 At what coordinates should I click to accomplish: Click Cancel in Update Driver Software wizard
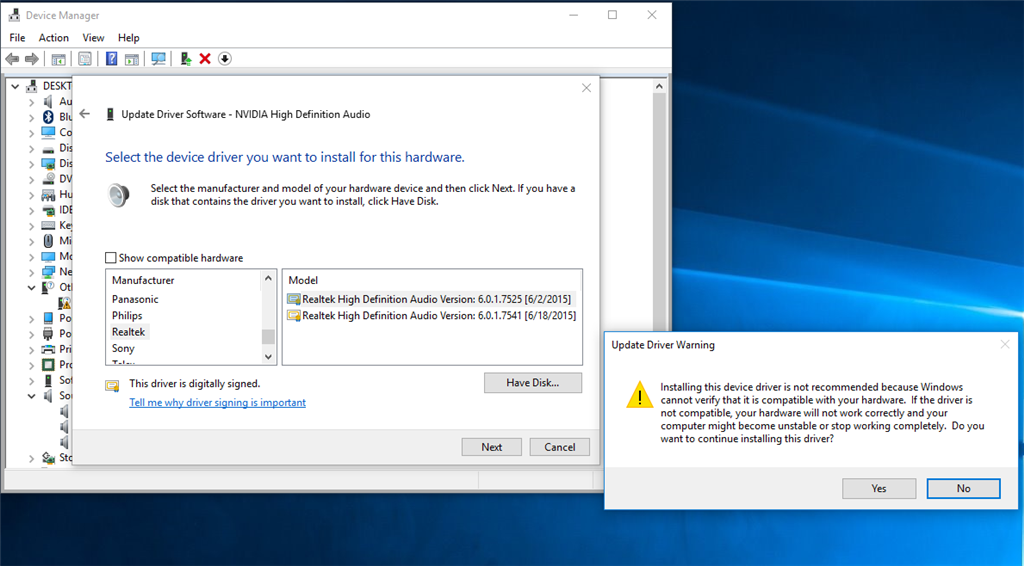click(x=560, y=447)
